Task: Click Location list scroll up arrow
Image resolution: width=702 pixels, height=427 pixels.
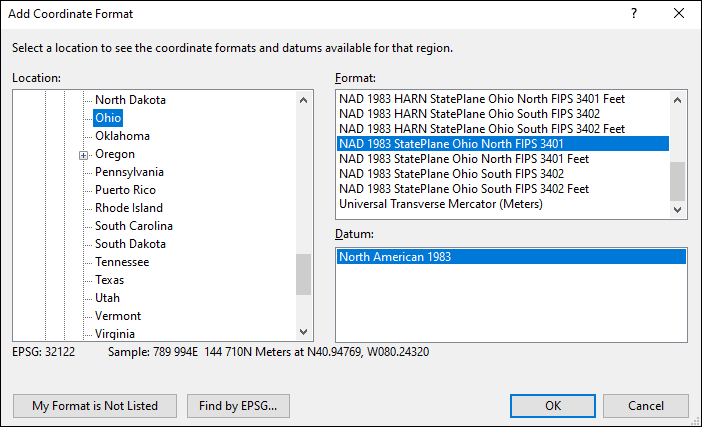Action: coord(304,100)
